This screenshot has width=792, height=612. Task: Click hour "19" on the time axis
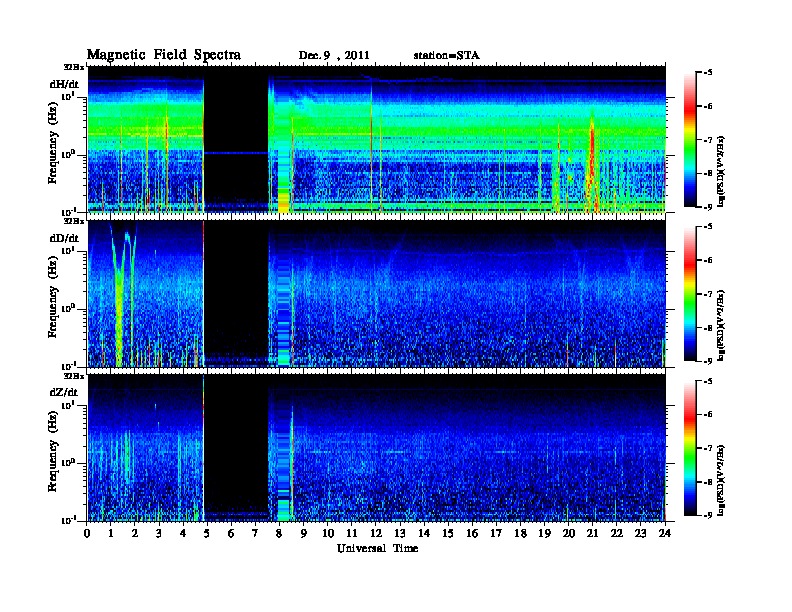click(544, 533)
